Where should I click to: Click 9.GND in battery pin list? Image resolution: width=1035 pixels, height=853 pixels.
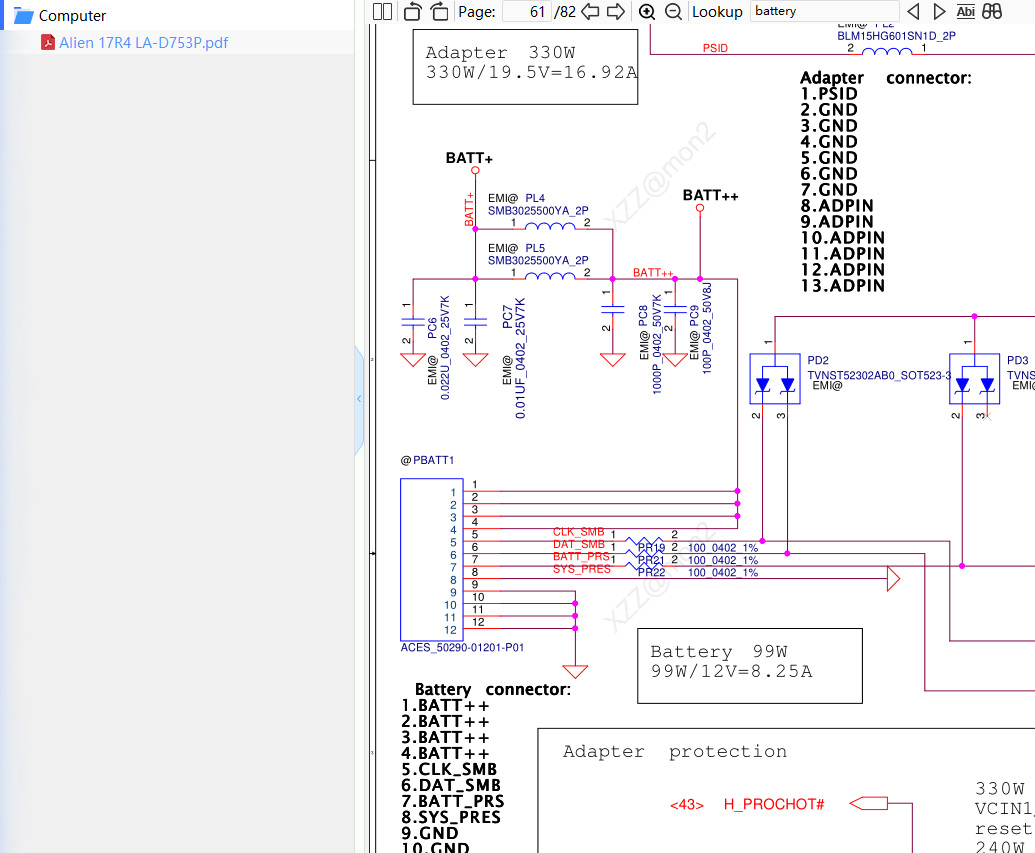430,834
